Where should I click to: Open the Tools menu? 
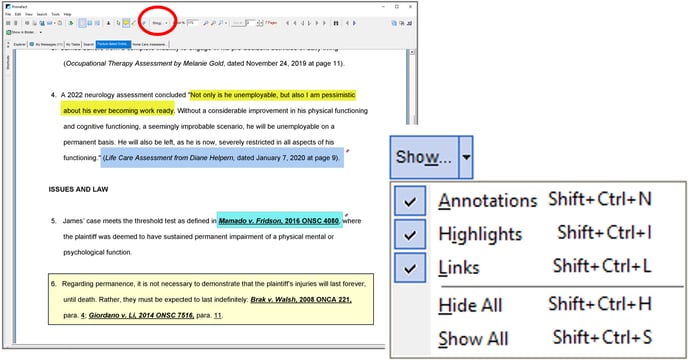click(55, 14)
